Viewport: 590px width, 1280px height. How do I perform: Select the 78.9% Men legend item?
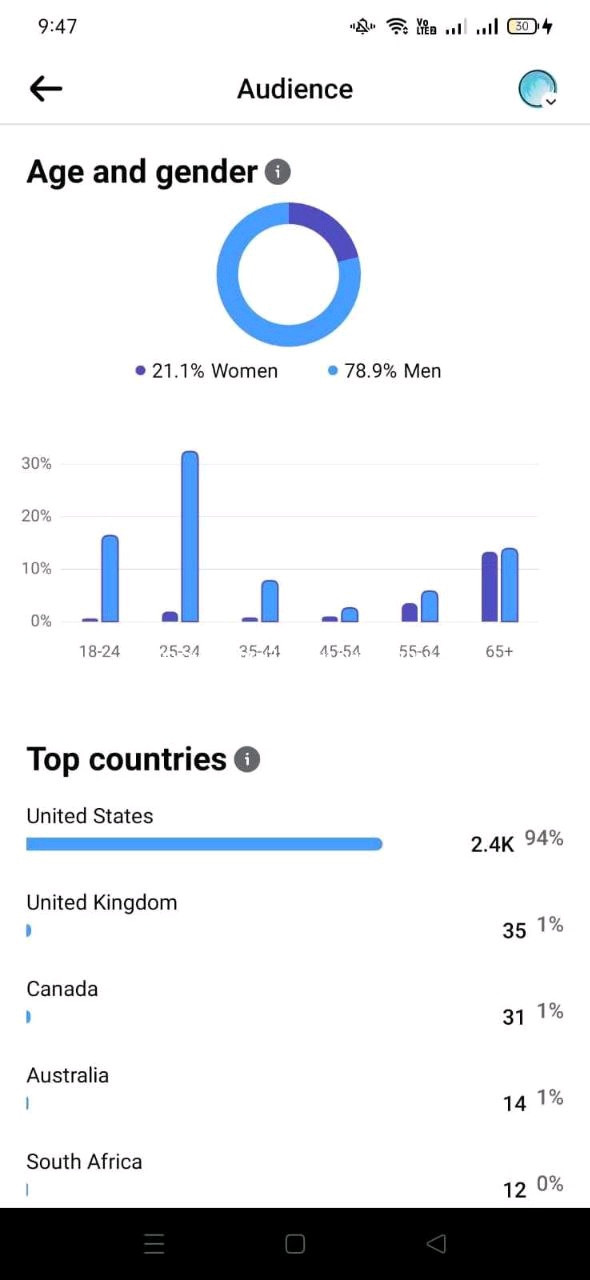(x=385, y=371)
